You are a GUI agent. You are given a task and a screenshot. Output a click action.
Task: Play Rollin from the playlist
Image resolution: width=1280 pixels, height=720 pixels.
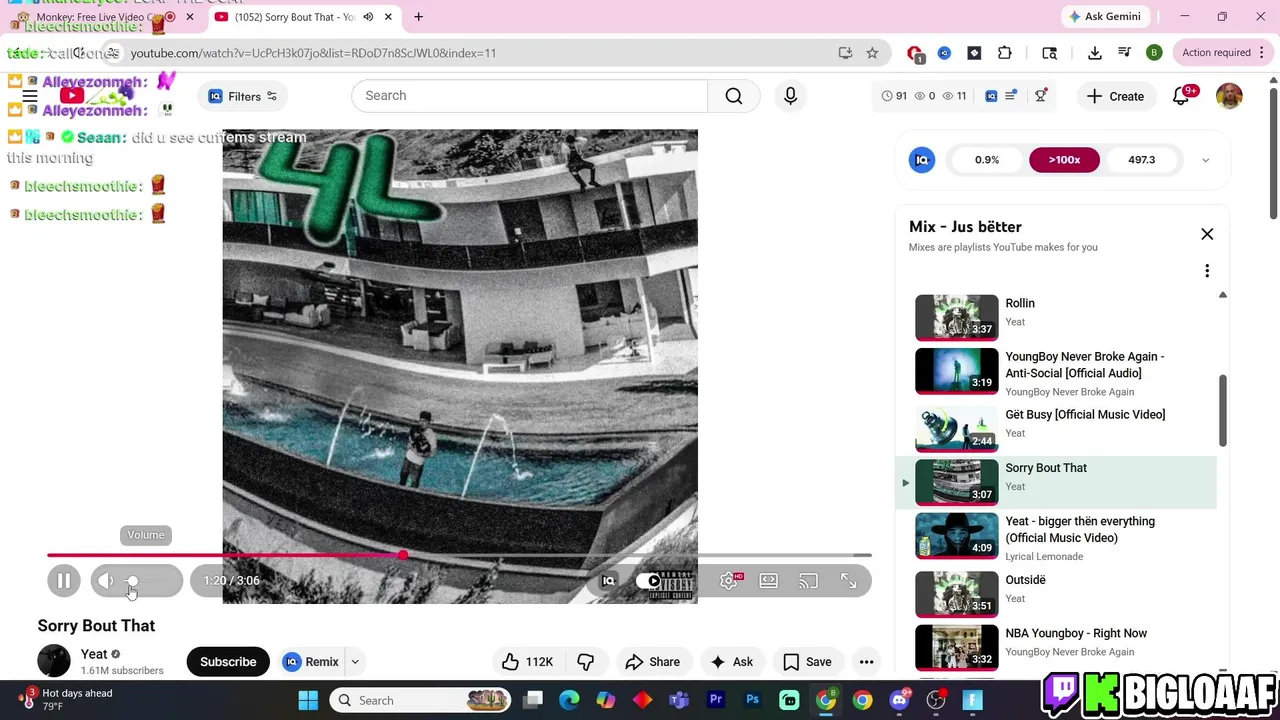pos(1056,316)
